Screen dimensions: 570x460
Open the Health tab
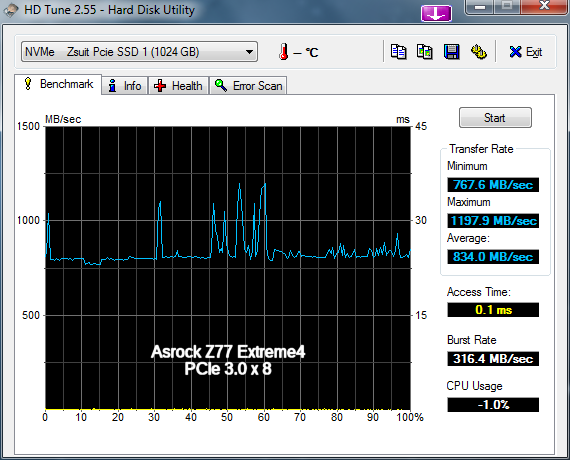178,86
